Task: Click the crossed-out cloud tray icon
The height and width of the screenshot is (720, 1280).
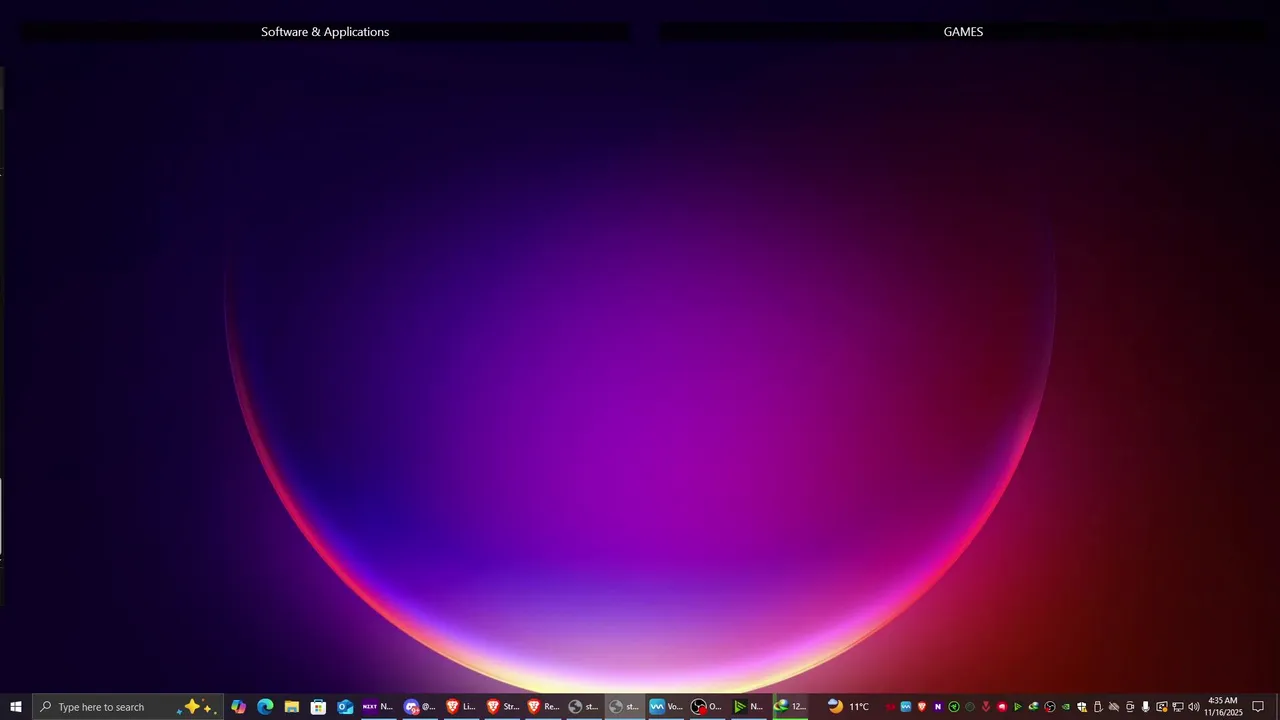Action: [1114, 707]
